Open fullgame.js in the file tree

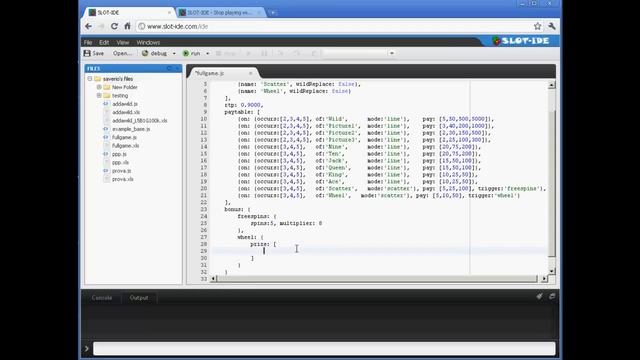click(x=124, y=138)
